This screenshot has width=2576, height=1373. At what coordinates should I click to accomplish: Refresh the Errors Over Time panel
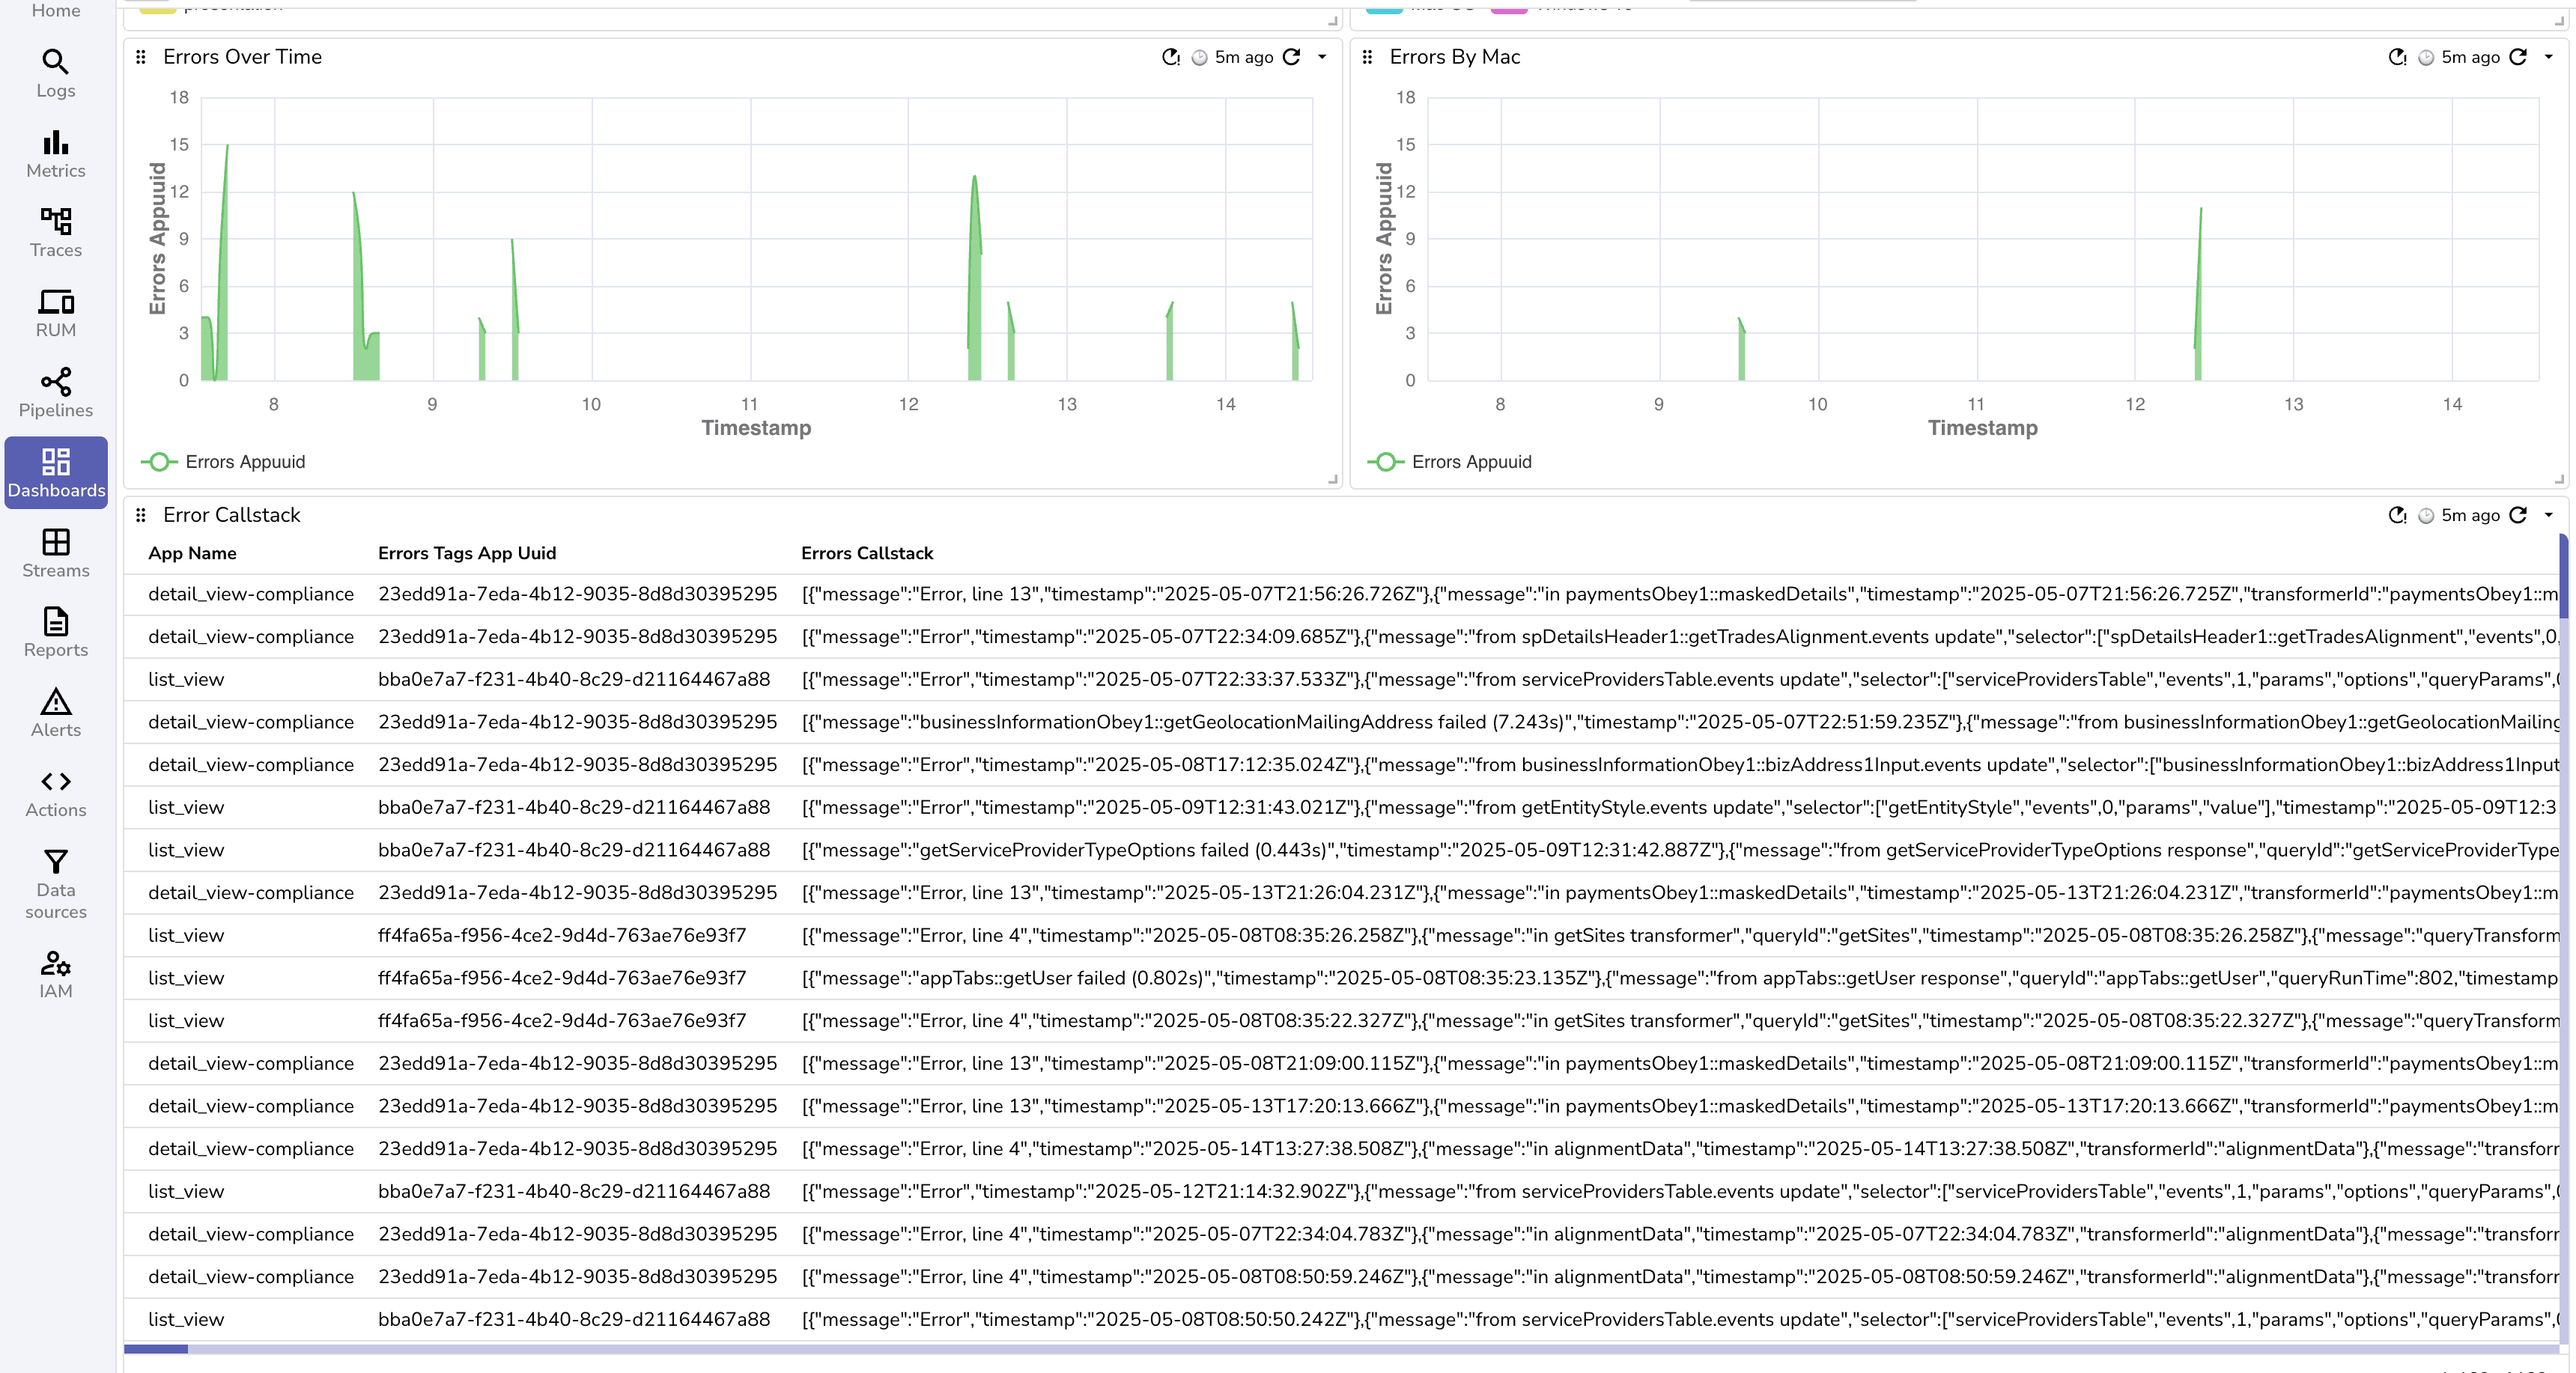1291,57
